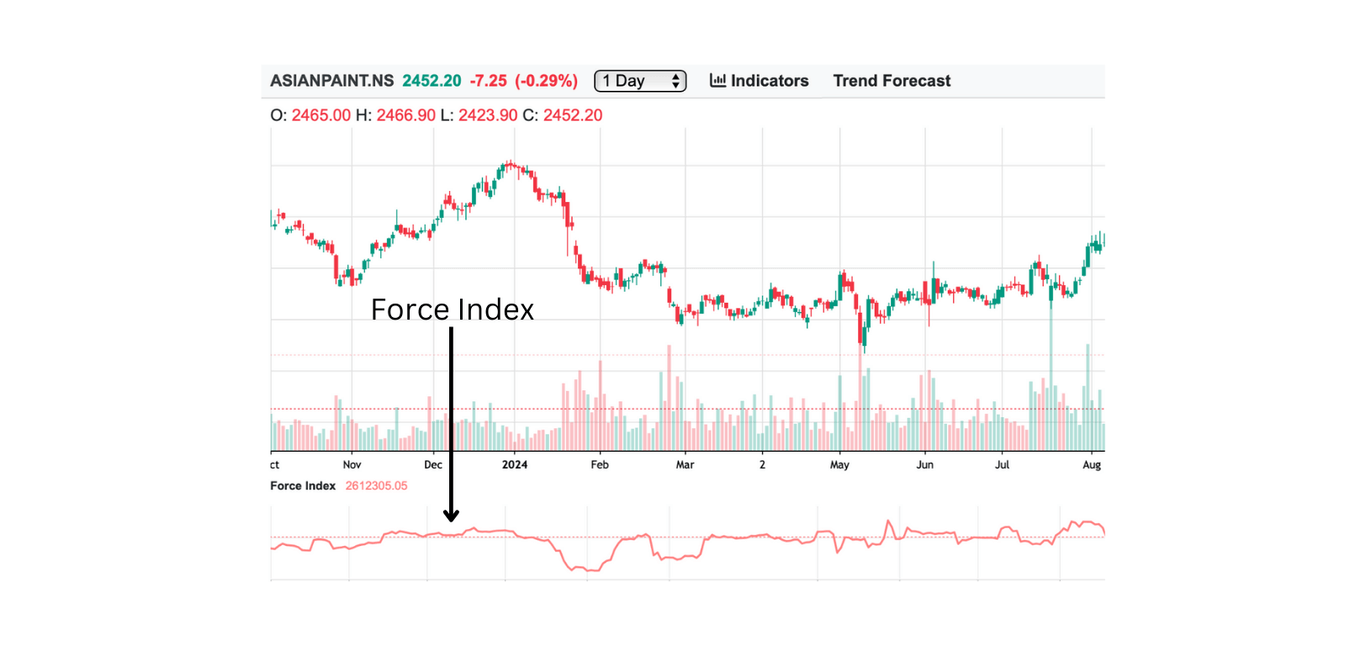Click the Force Index value 2612305.05
Viewport: 1366px width, 646px height.
(x=376, y=486)
